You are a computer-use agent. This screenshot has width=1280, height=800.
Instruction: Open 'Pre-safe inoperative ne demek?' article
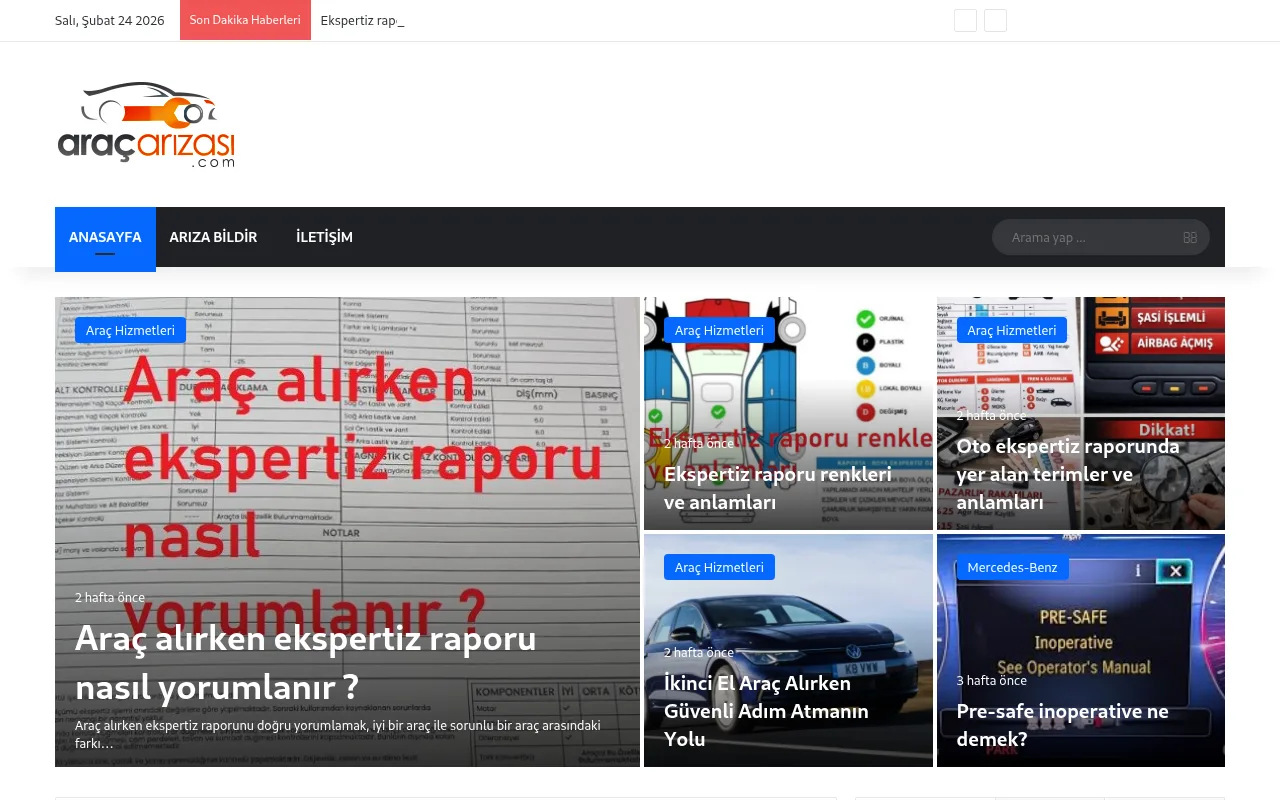[1062, 724]
